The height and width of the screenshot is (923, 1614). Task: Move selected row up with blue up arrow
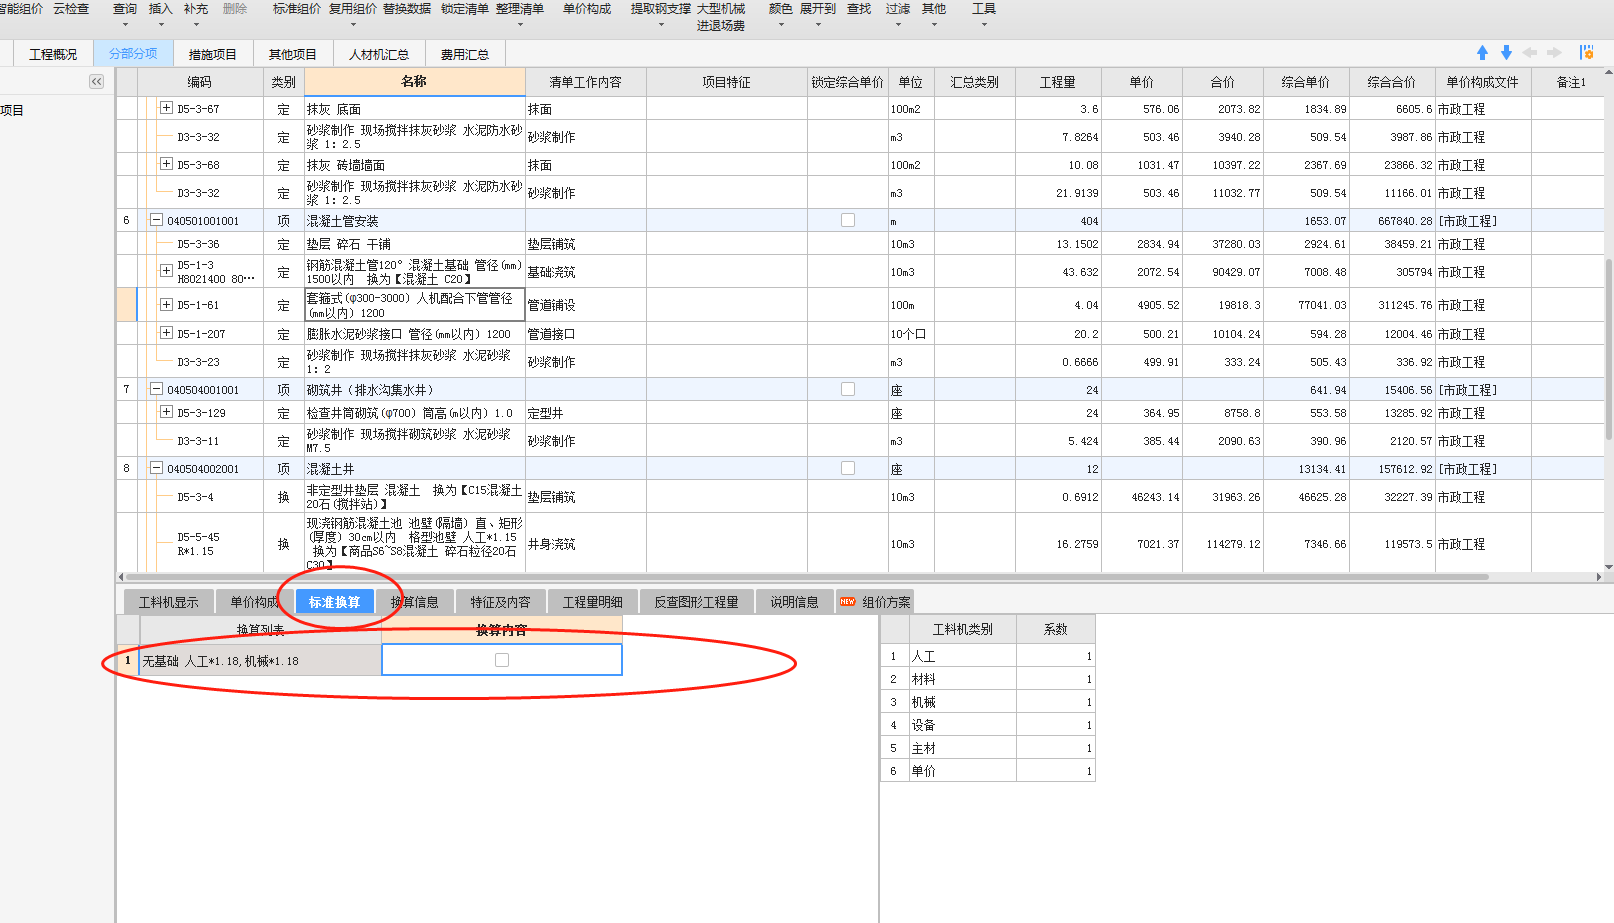(1482, 53)
